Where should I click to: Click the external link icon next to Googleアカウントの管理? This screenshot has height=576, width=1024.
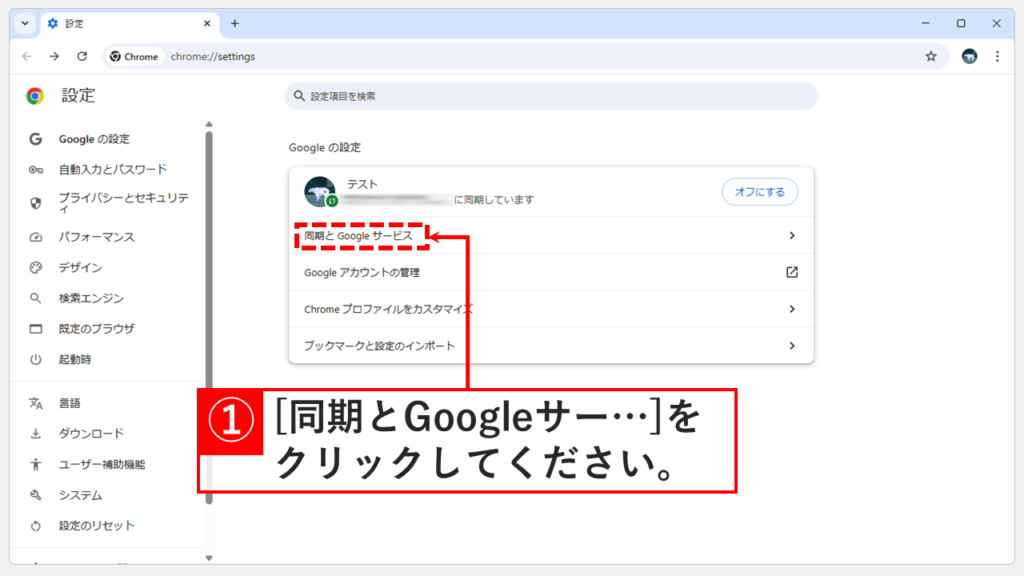(x=791, y=272)
